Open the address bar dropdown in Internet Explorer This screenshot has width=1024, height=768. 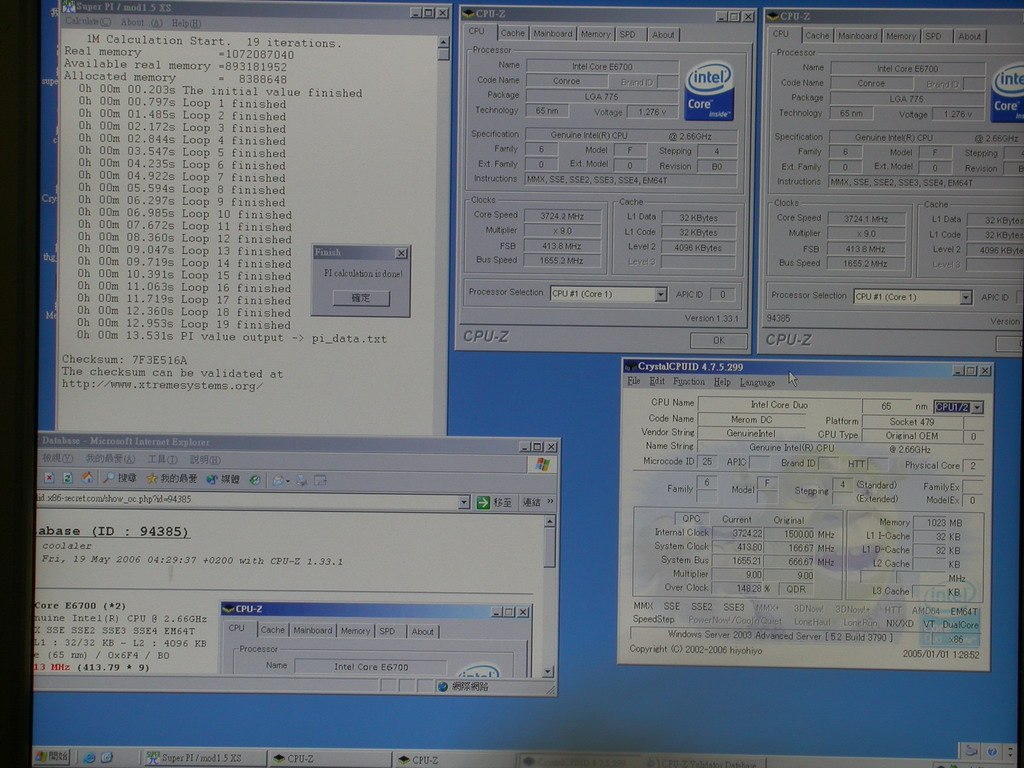click(x=464, y=502)
